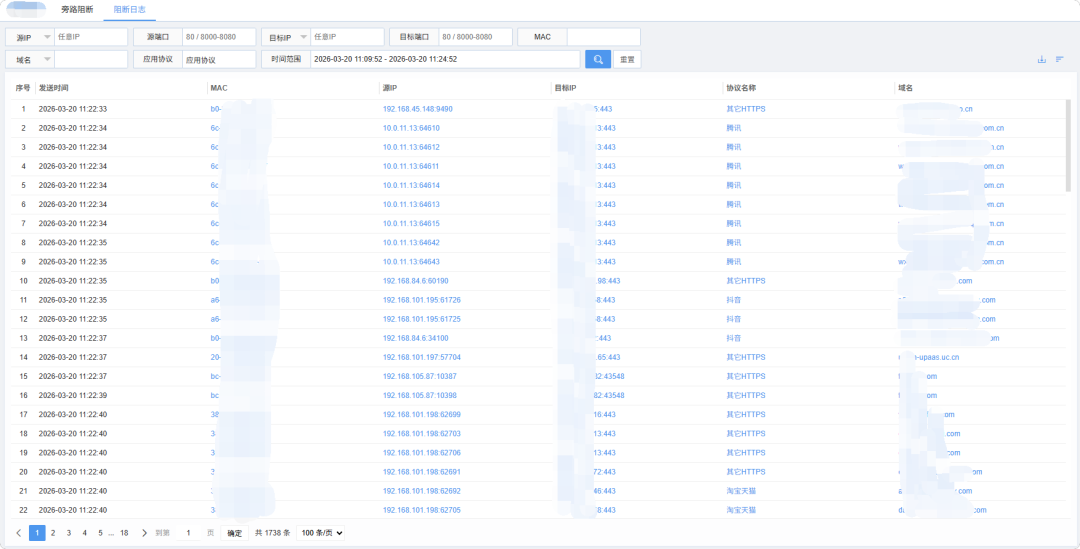Viewport: 1080px width, 549px height.
Task: Open the column filter settings icon
Action: coord(1060,59)
